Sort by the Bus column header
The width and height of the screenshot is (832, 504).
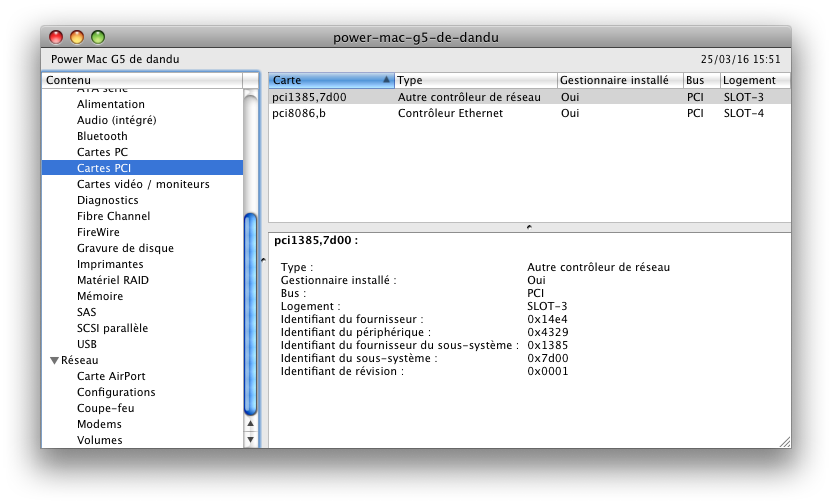click(701, 80)
